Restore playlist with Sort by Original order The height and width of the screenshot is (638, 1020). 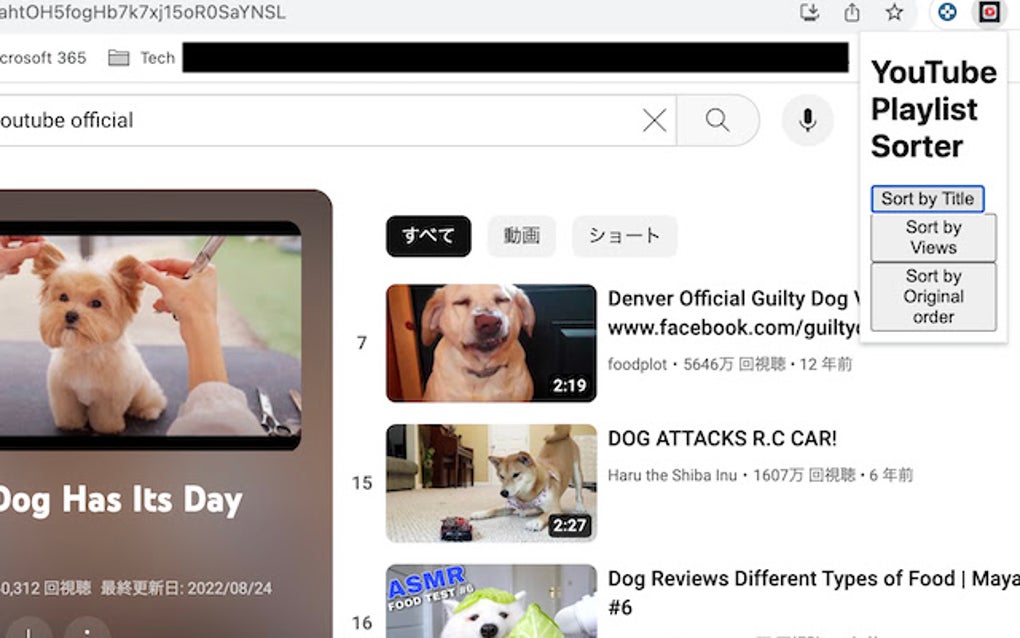[x=933, y=296]
